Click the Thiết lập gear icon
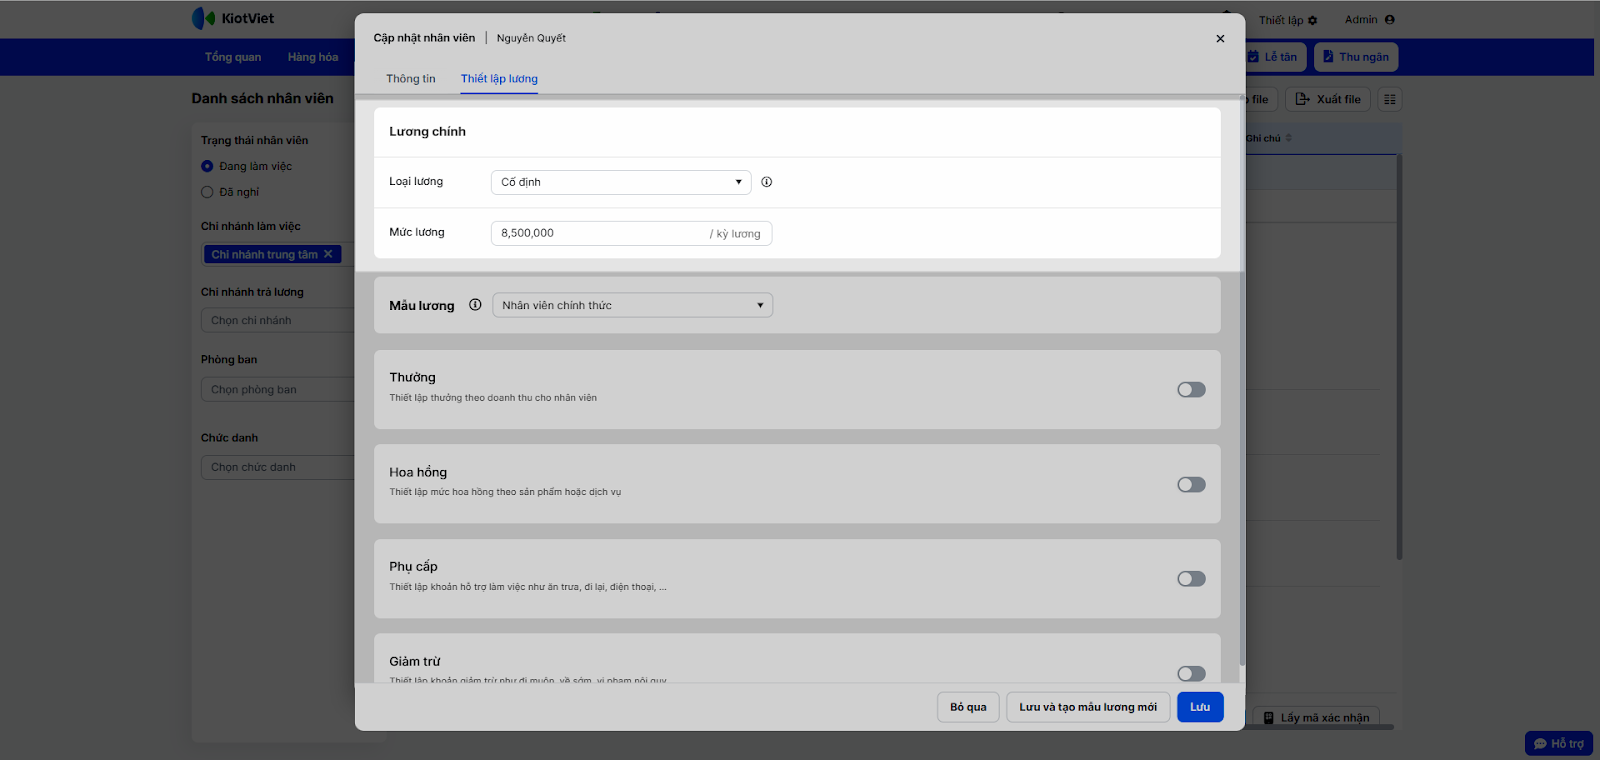Image resolution: width=1600 pixels, height=760 pixels. coord(1313,20)
